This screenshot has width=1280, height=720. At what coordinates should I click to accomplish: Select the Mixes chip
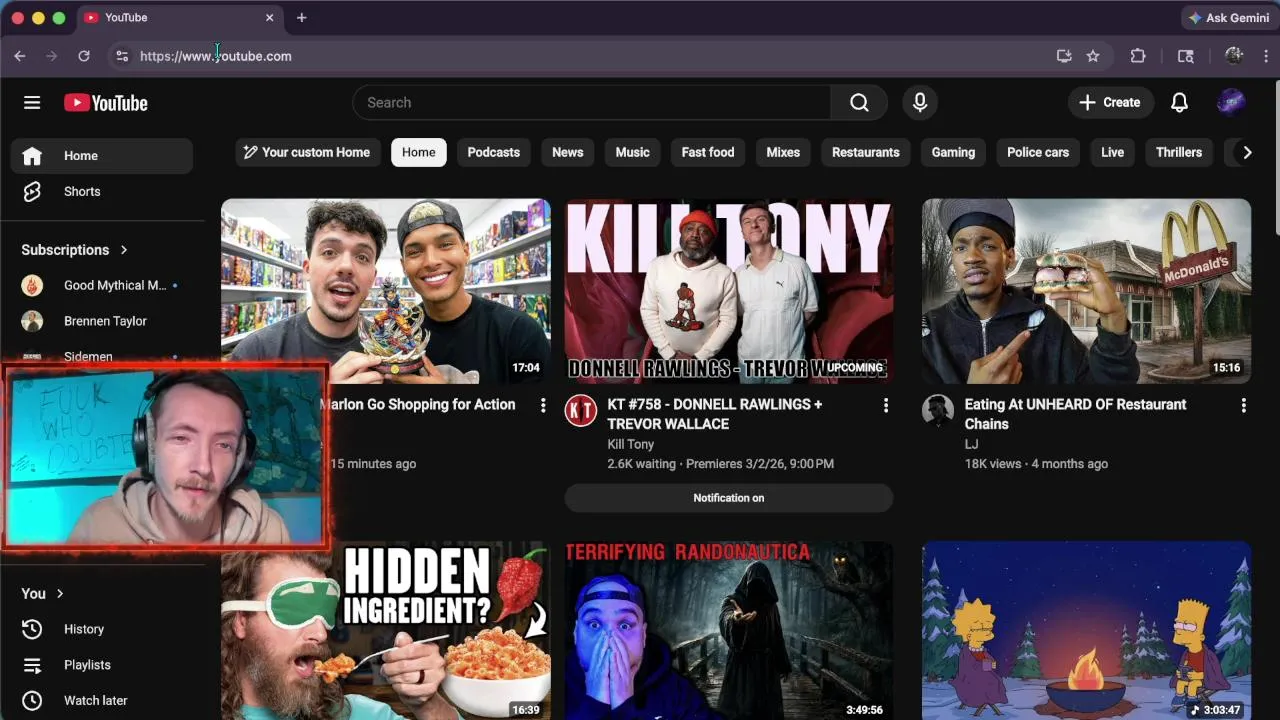(783, 152)
